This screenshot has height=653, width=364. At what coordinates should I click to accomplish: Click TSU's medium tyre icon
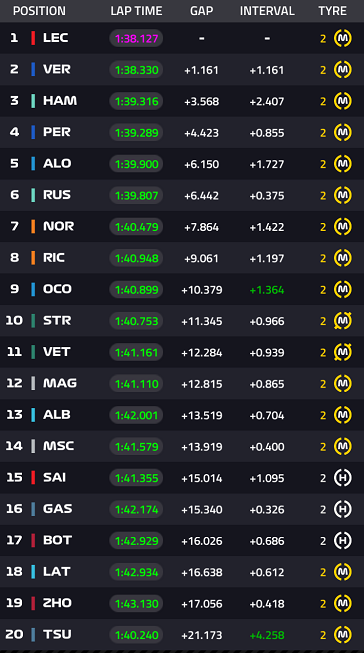coord(343,635)
